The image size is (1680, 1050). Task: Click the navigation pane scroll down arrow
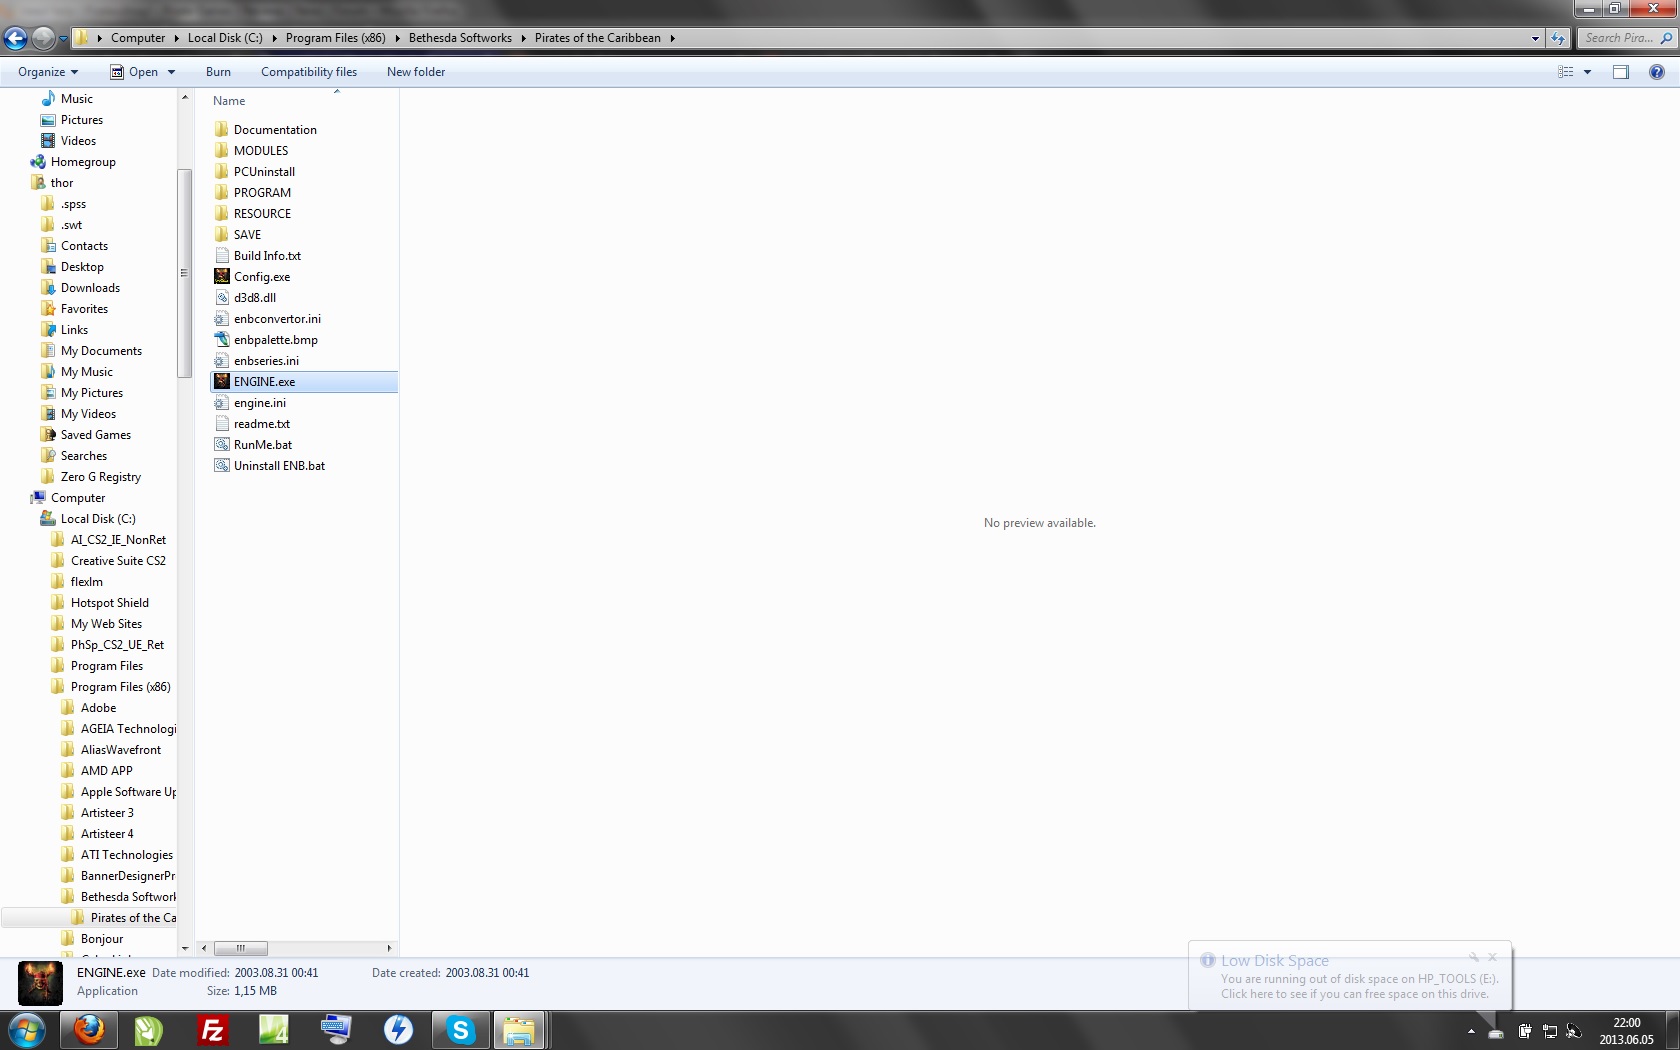(x=185, y=948)
